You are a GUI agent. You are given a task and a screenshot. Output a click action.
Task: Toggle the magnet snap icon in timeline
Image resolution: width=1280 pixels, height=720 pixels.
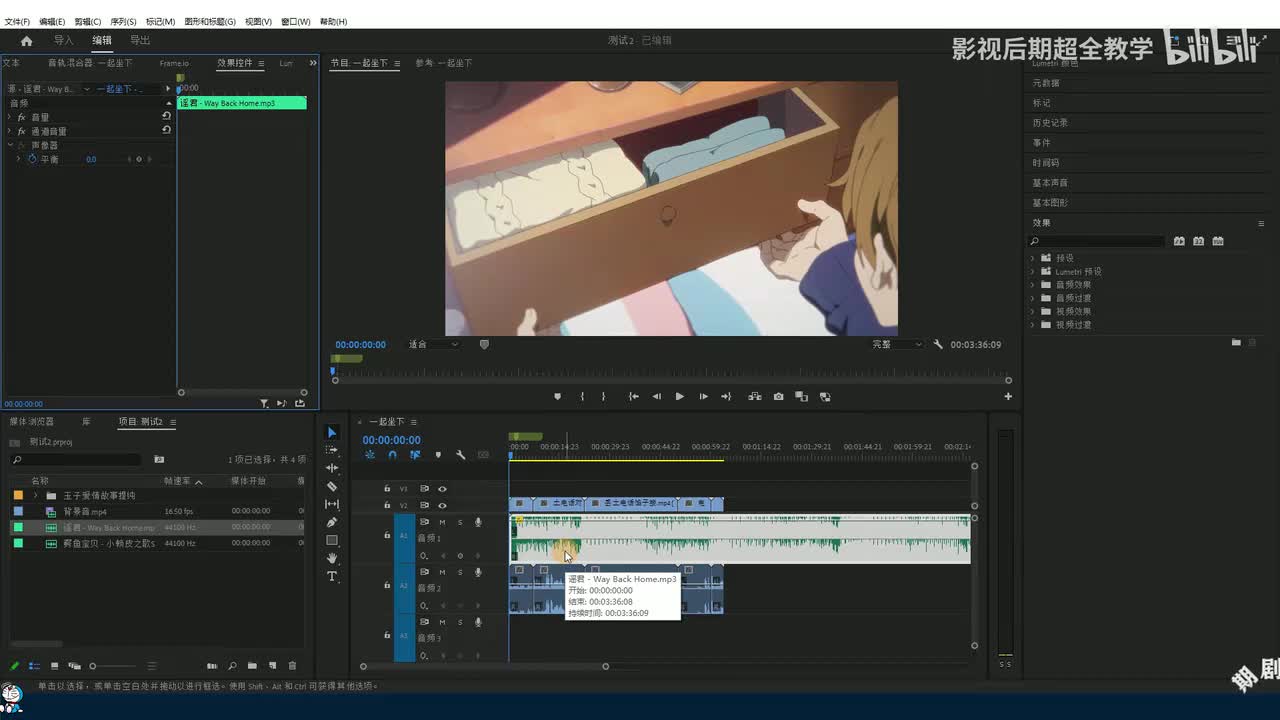tap(392, 455)
